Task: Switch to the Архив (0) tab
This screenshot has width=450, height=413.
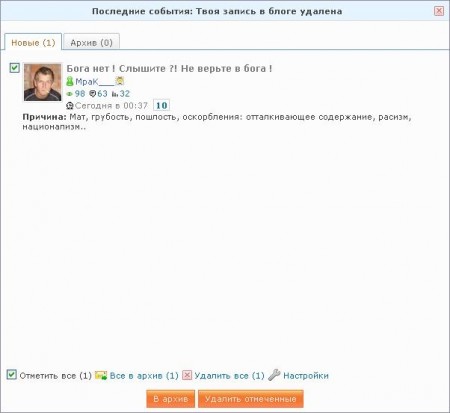Action: pos(91,42)
